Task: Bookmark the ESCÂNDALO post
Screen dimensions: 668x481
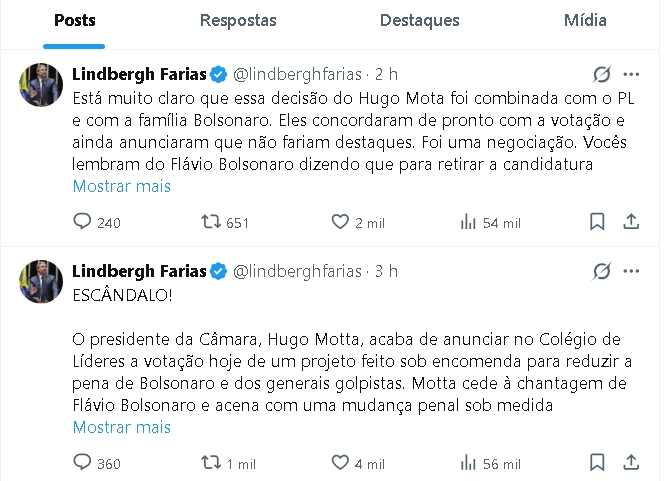Action: pos(597,464)
